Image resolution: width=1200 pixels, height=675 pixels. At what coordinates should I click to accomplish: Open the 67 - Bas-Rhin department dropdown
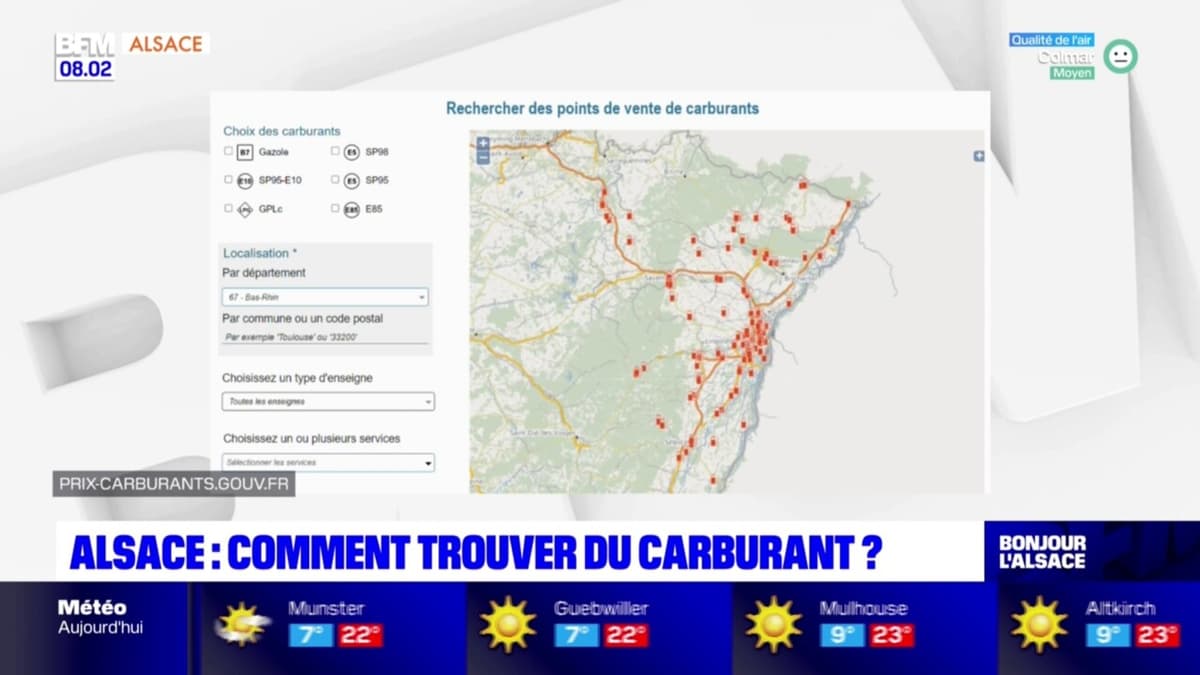[x=325, y=297]
